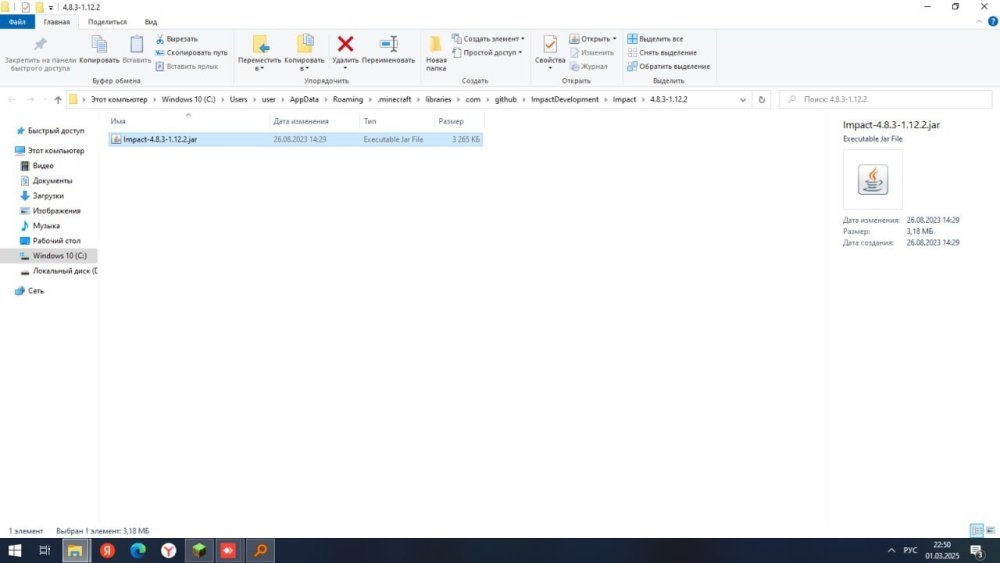Sort by Дата изменения column
Viewport: 1000px width, 563px height.
[x=314, y=121]
